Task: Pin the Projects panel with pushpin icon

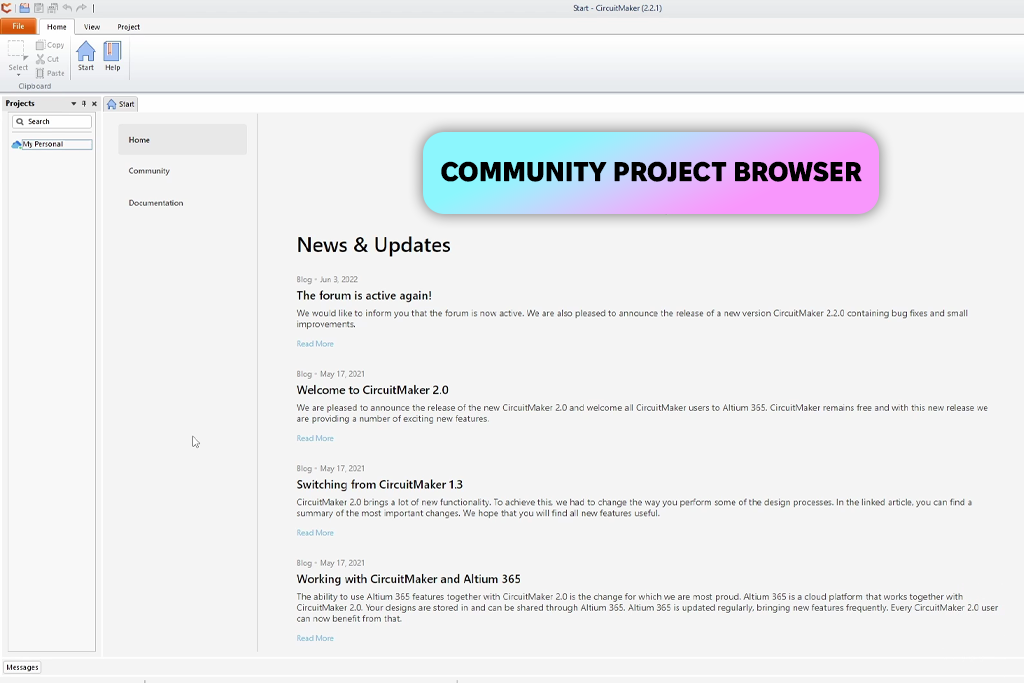Action: pyautogui.click(x=84, y=103)
